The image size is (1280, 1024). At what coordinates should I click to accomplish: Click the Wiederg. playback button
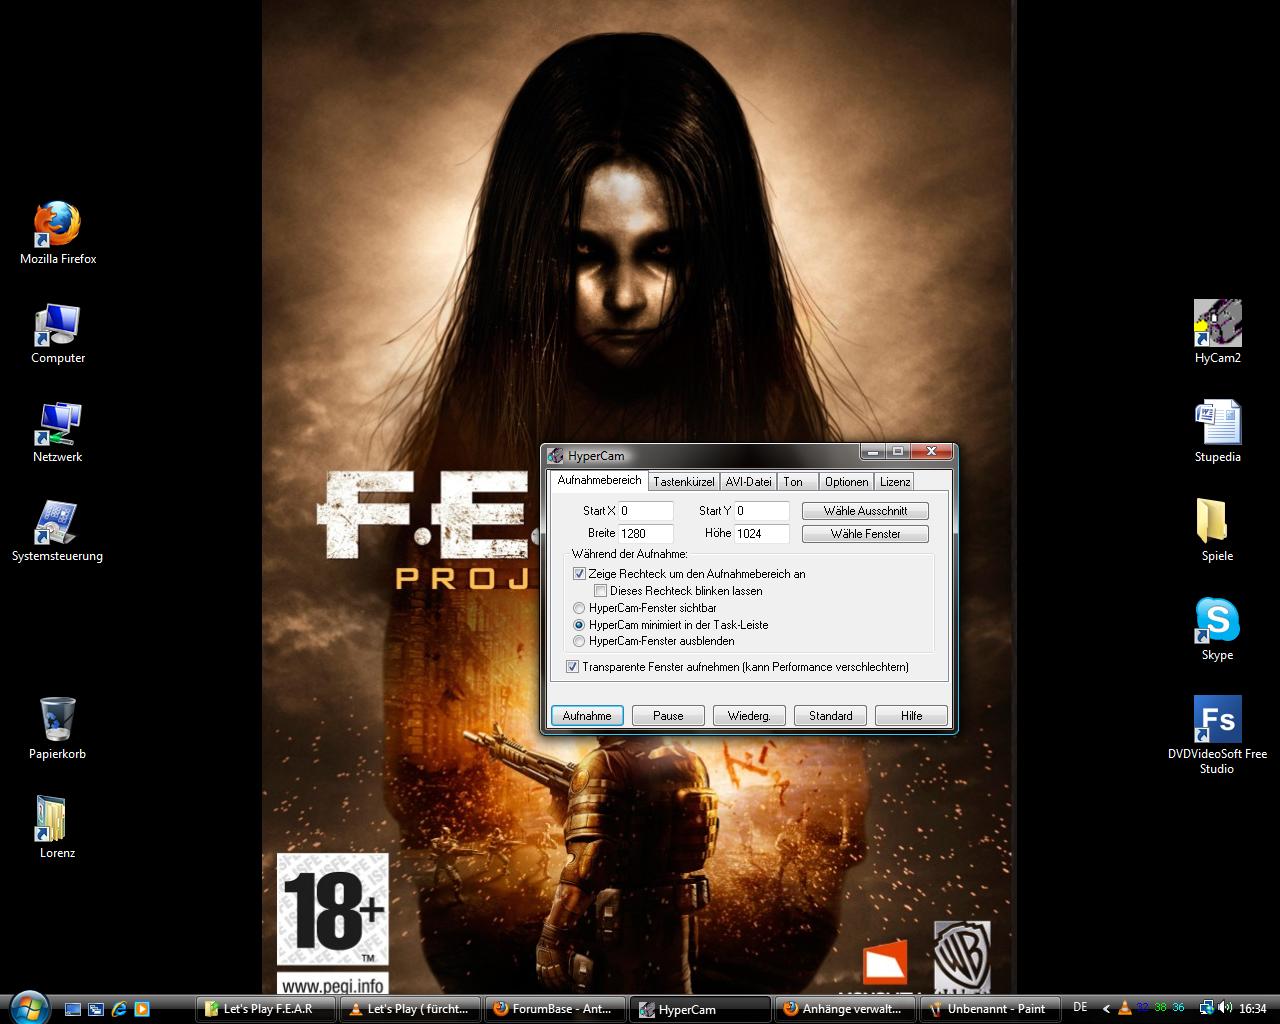[x=749, y=716]
